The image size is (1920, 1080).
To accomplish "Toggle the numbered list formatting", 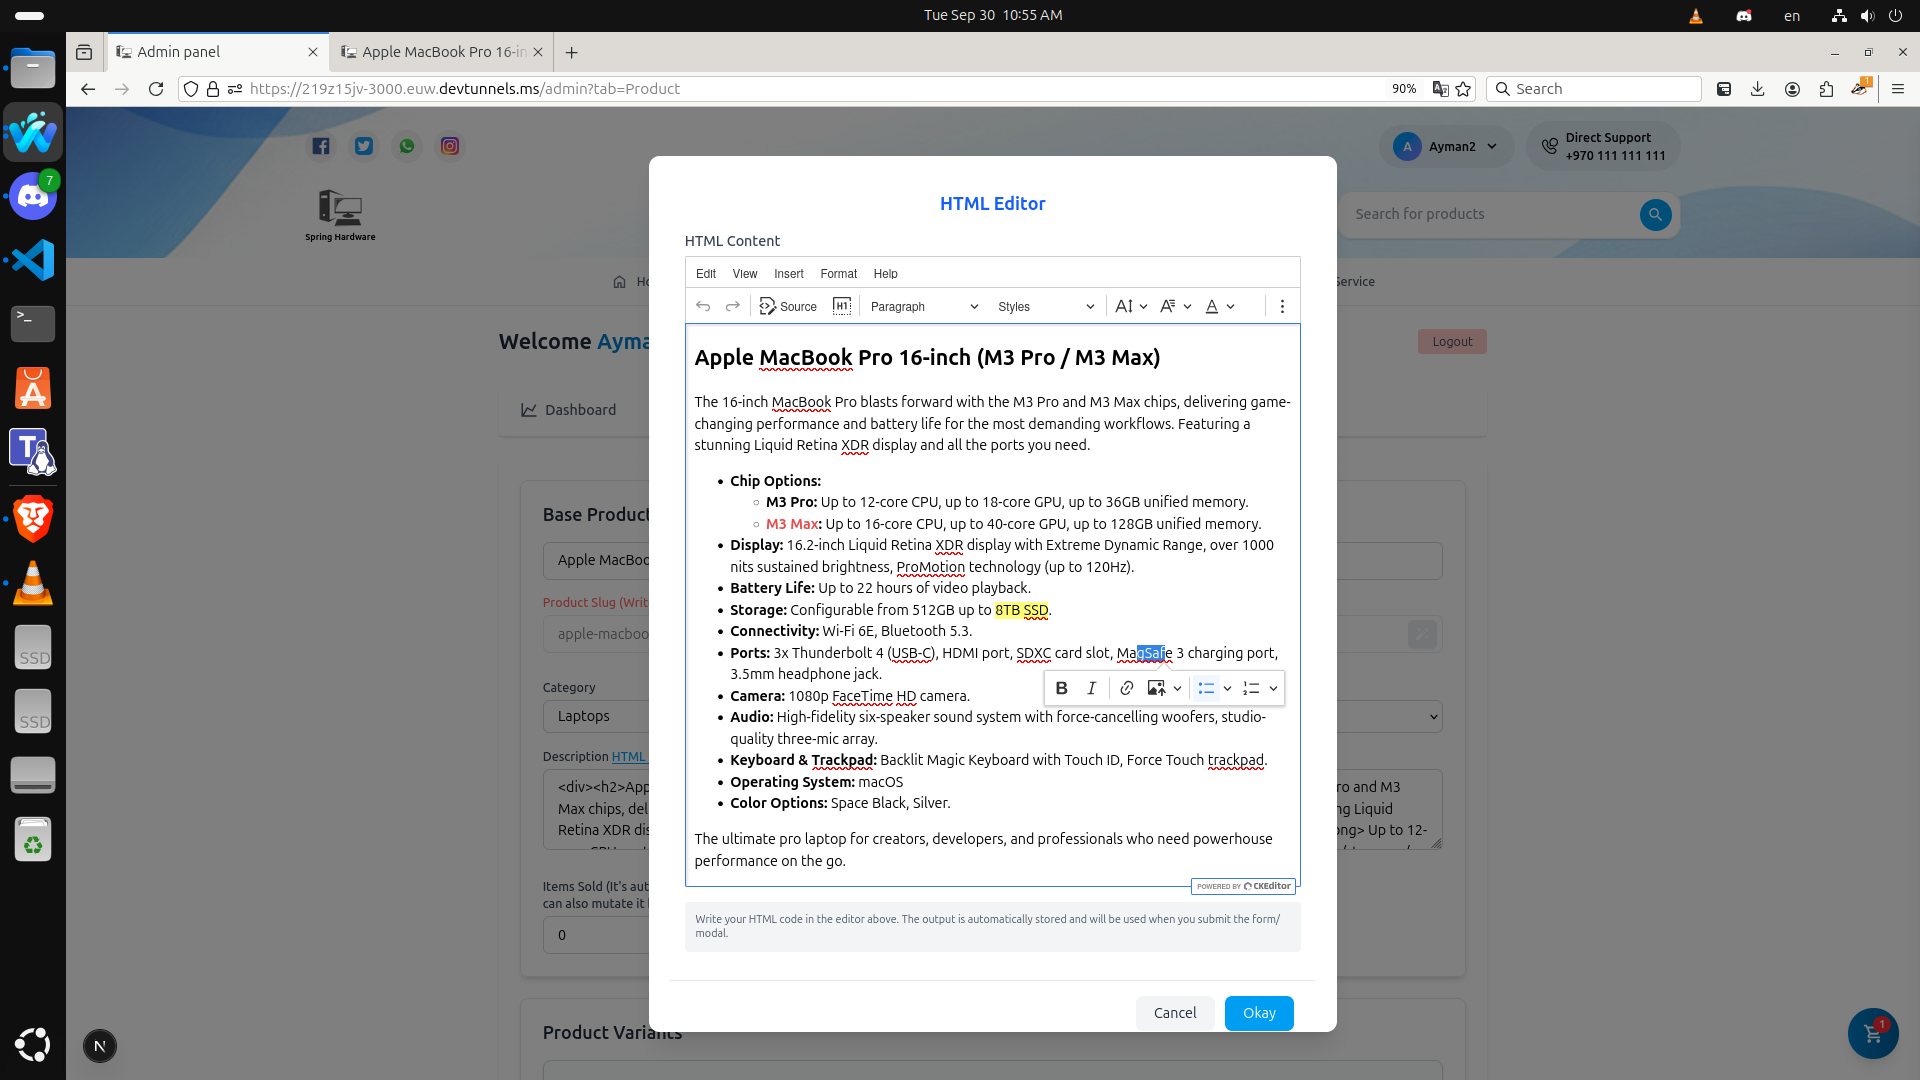I will pyautogui.click(x=1250, y=688).
